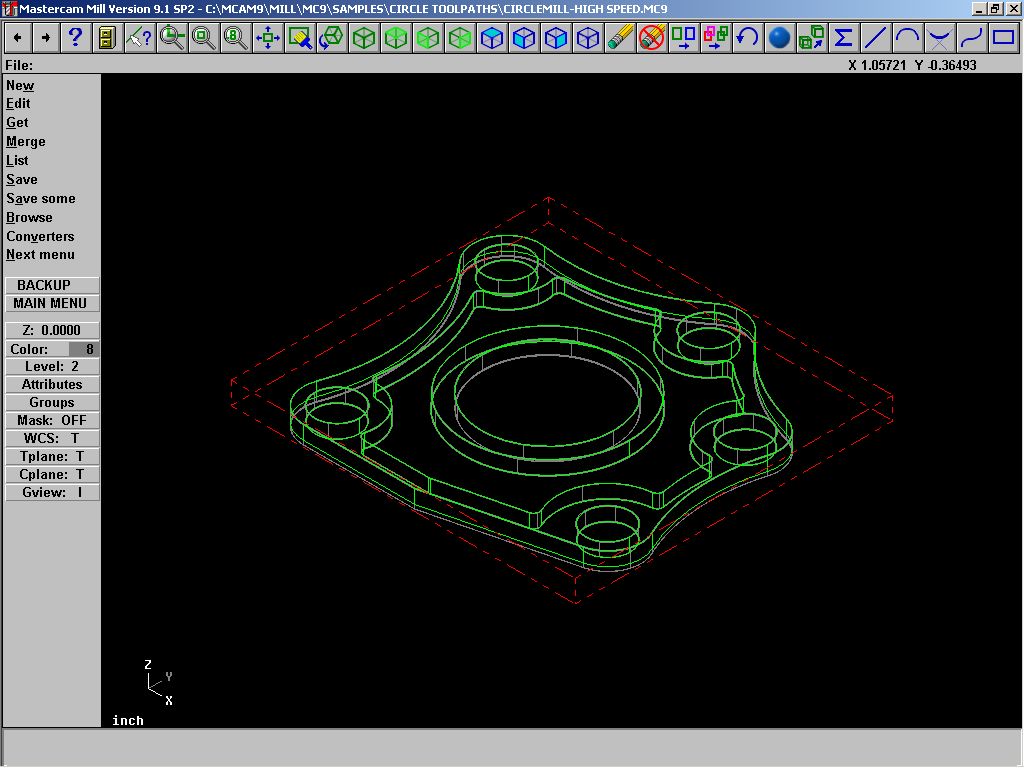Screen dimensions: 1024x768
Task: Choose Merge from the File menu
Action: (x=26, y=141)
